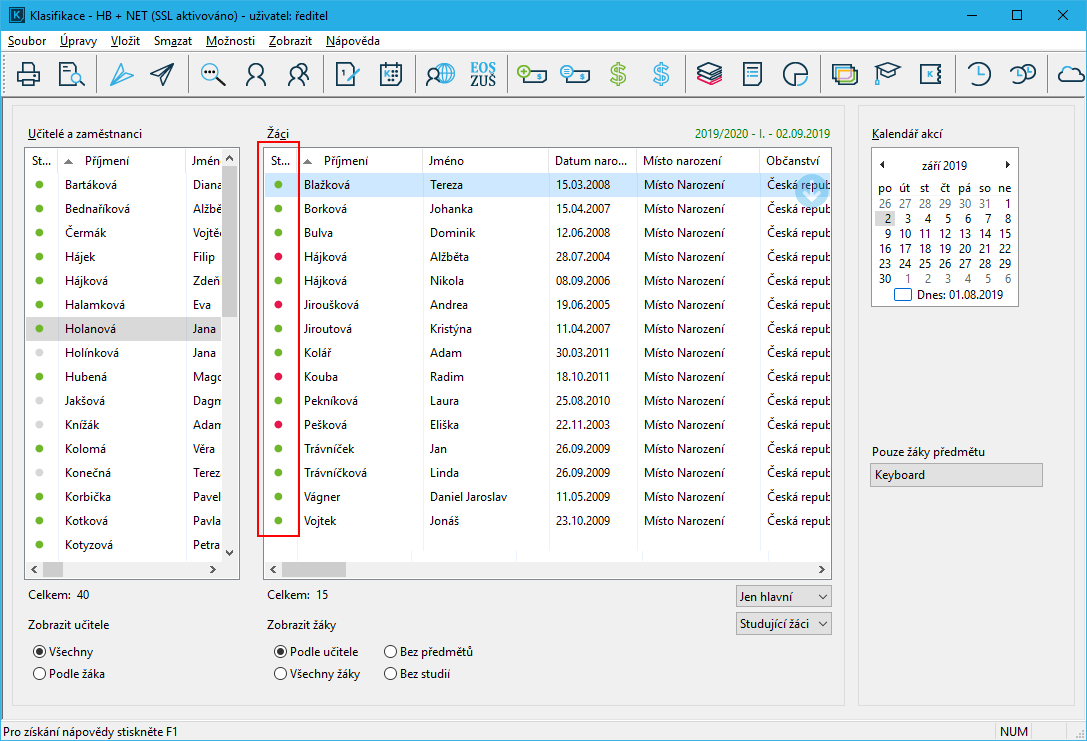The width and height of the screenshot is (1087, 741).
Task: Click the stacked books icon
Action: (709, 74)
